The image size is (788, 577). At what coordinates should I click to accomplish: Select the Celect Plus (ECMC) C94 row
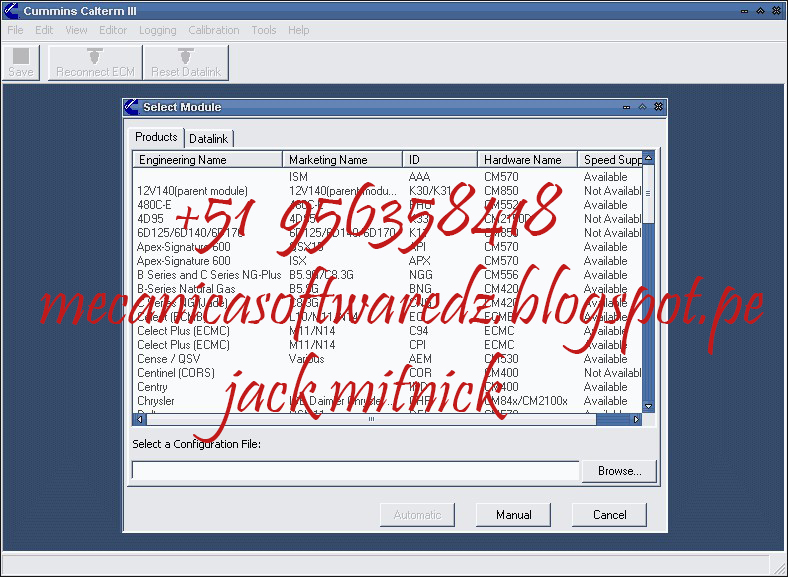[x=387, y=331]
